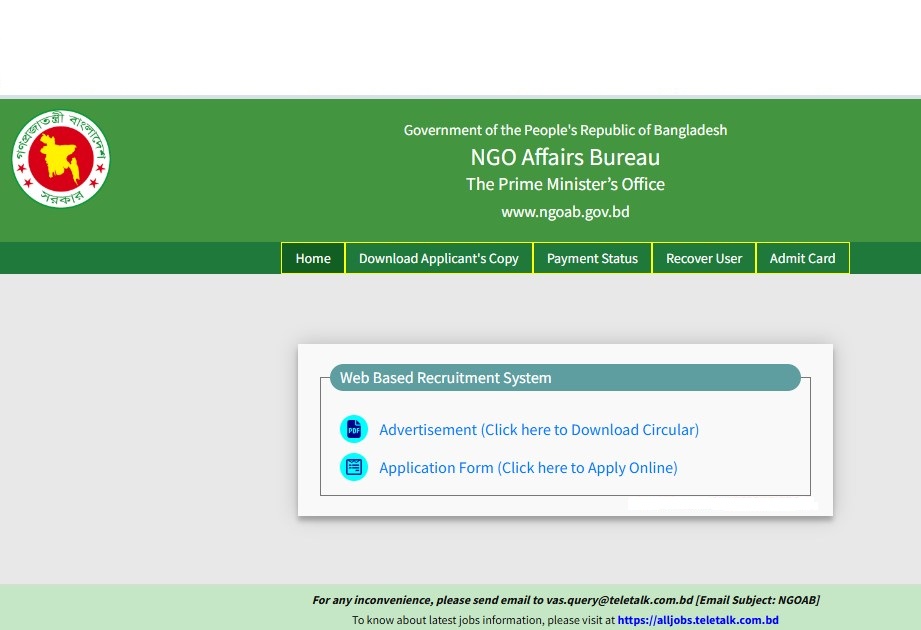This screenshot has width=921, height=630.
Task: Click the Web Based Recruitment System header
Action: tap(445, 378)
